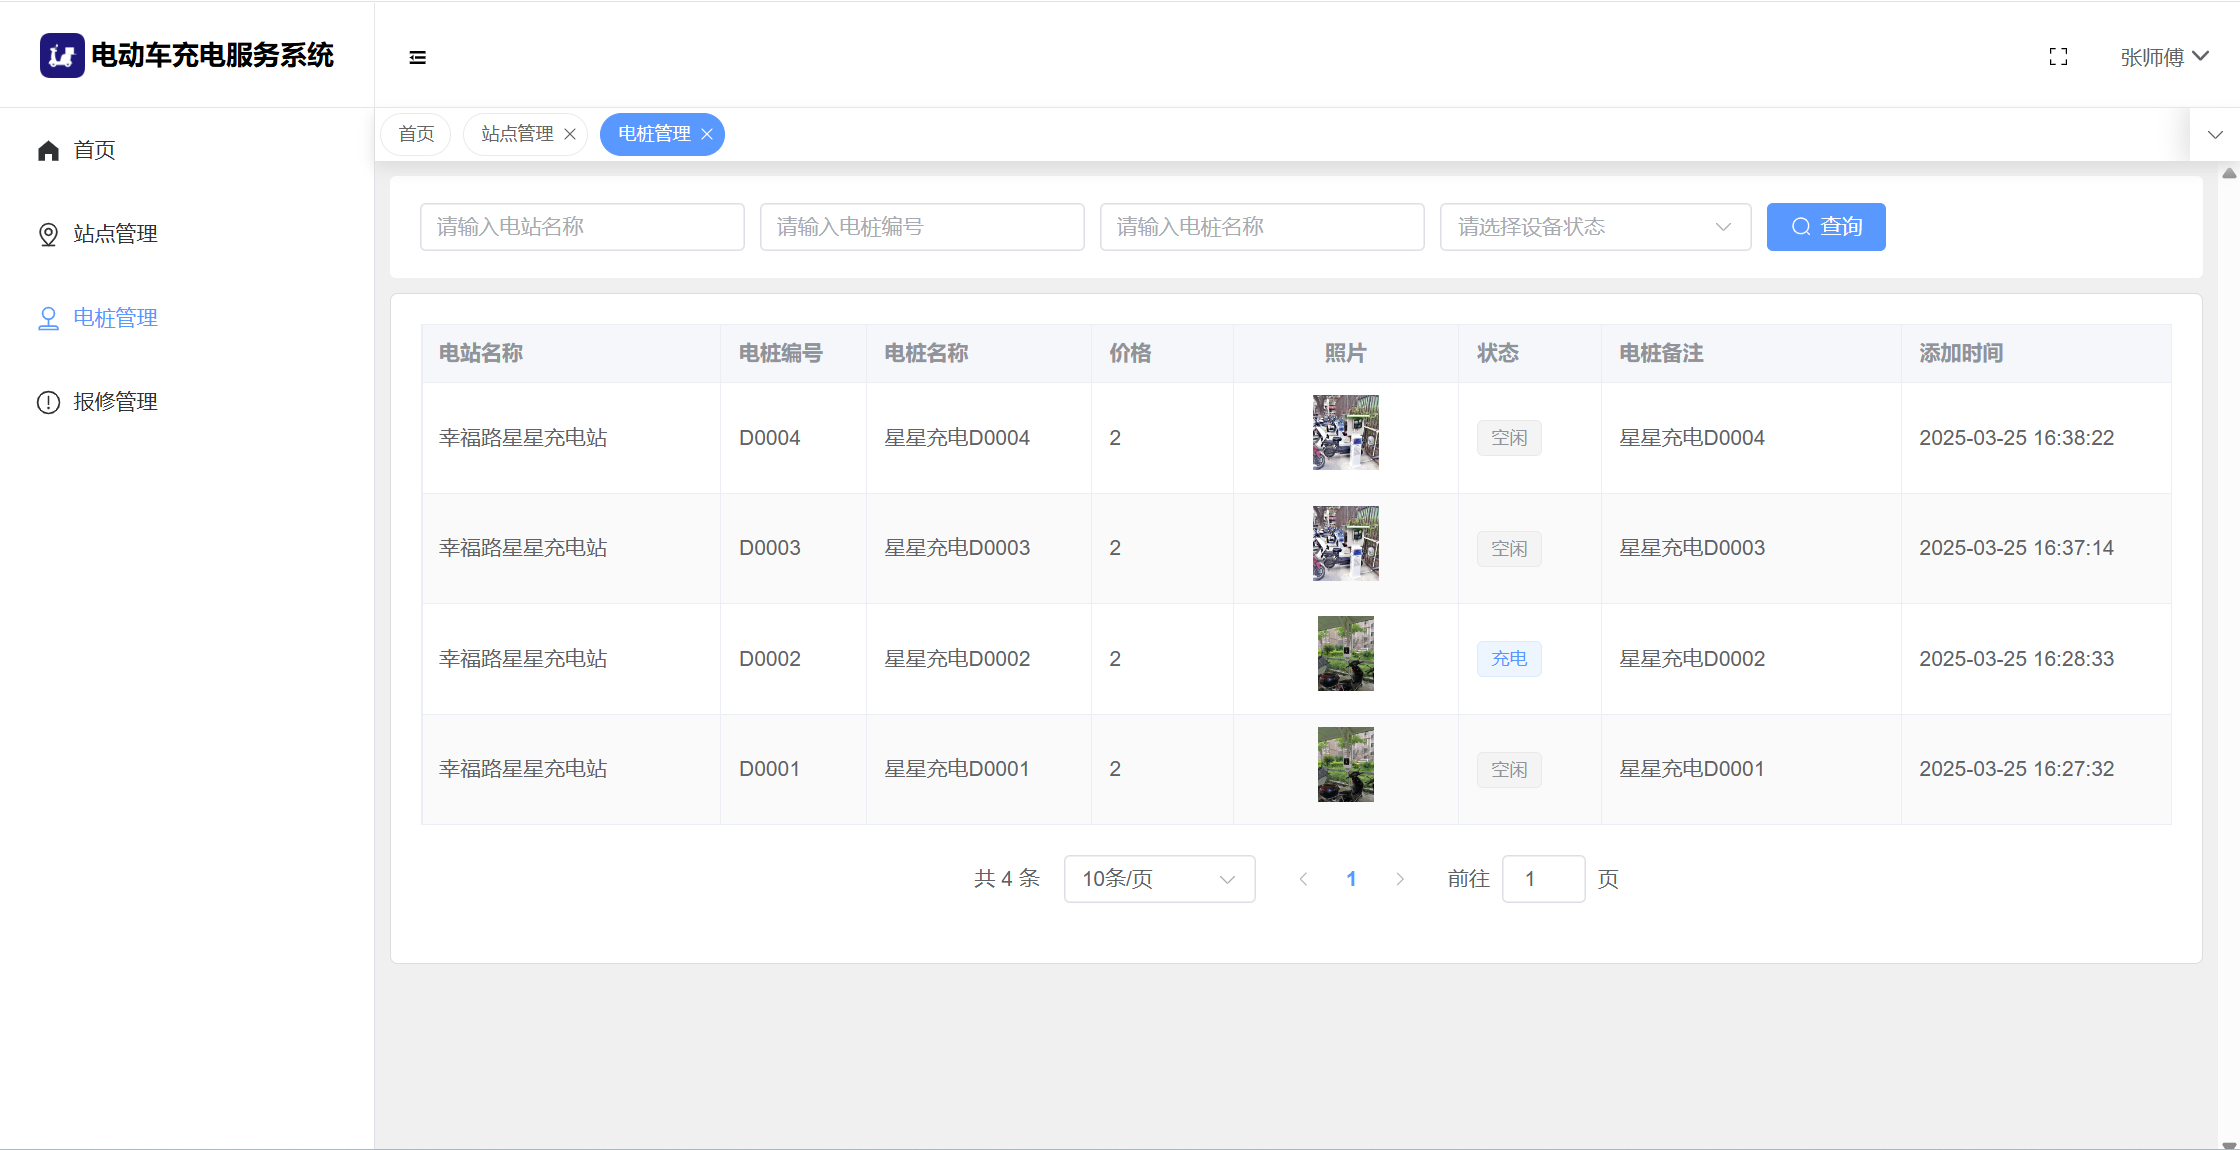Viewport: 2240px width, 1150px height.
Task: Click the 请输入电站名称 input field
Action: click(x=581, y=227)
